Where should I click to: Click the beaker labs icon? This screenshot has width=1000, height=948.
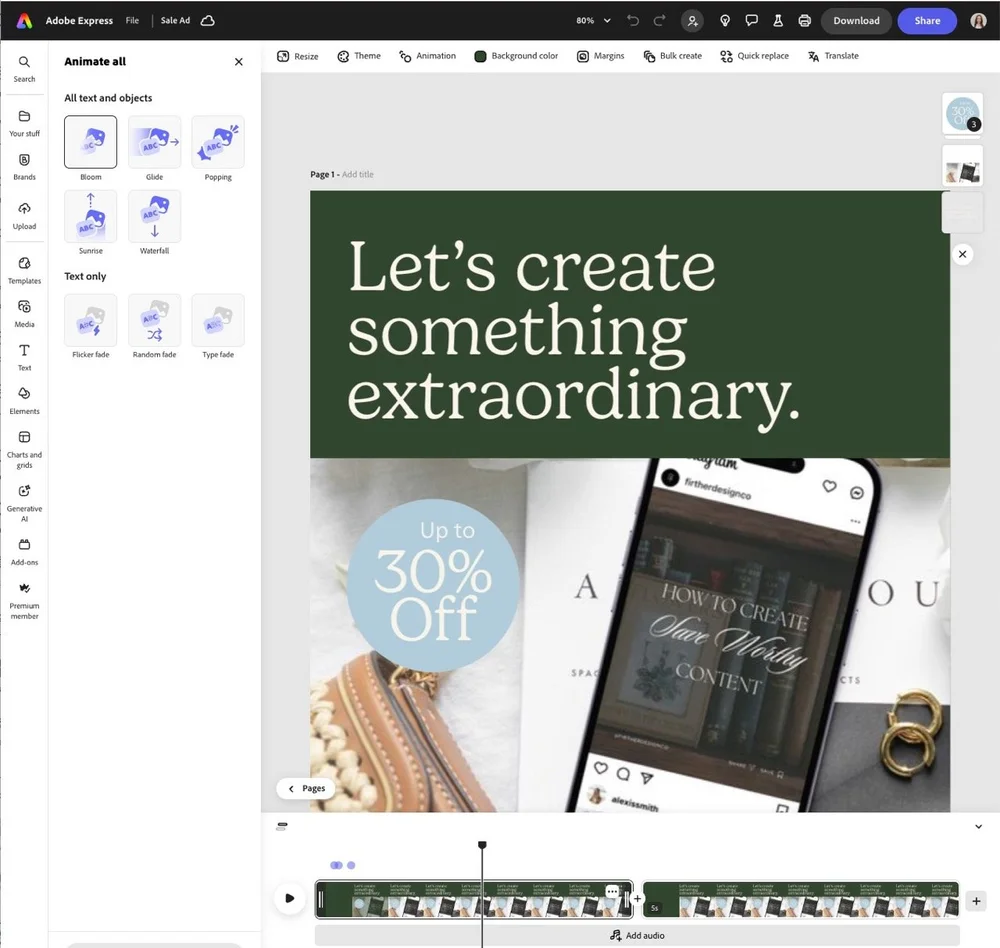click(778, 20)
